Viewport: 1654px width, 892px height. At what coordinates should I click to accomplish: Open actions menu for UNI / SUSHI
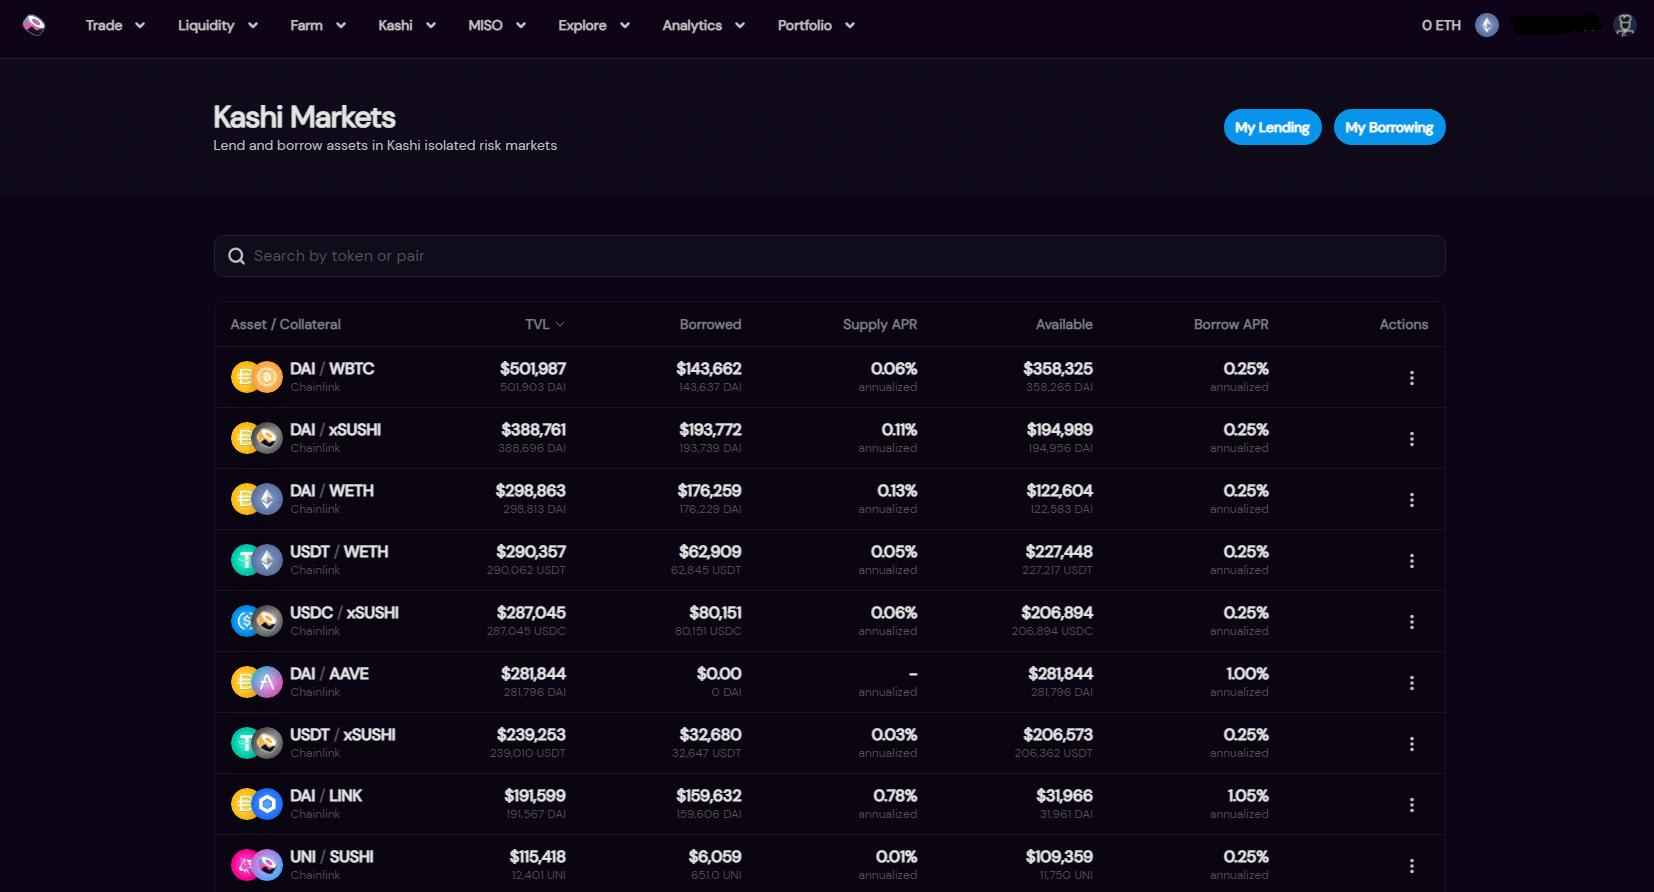[x=1411, y=866]
